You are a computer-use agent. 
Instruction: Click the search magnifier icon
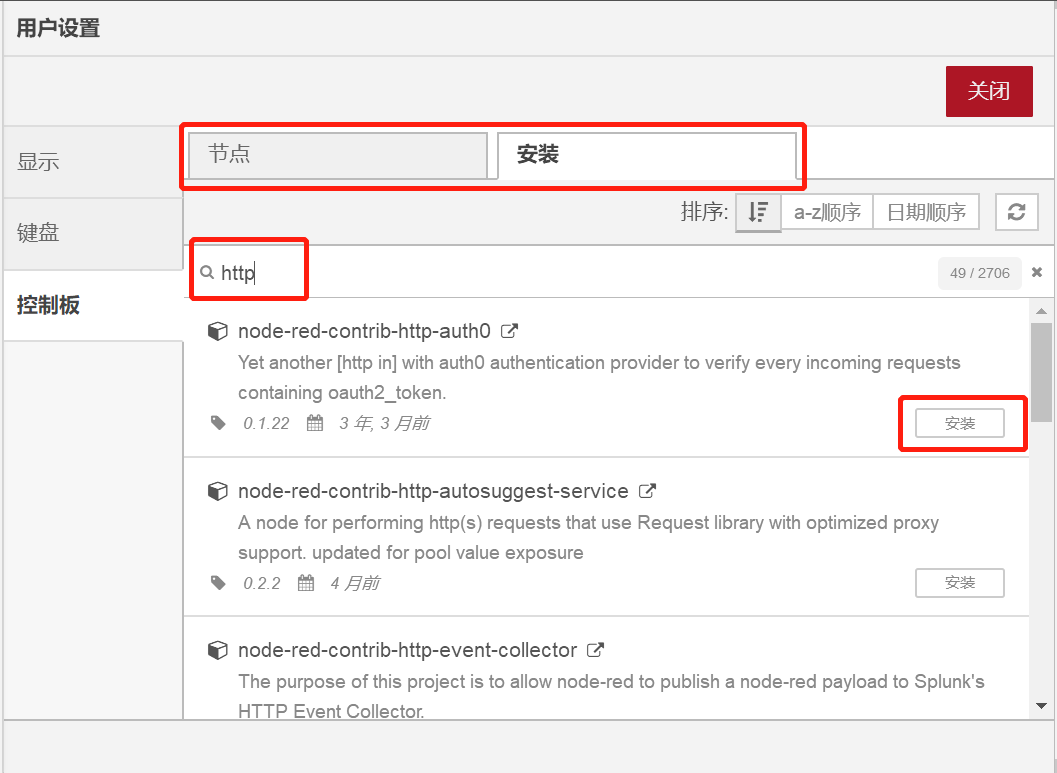pyautogui.click(x=207, y=272)
